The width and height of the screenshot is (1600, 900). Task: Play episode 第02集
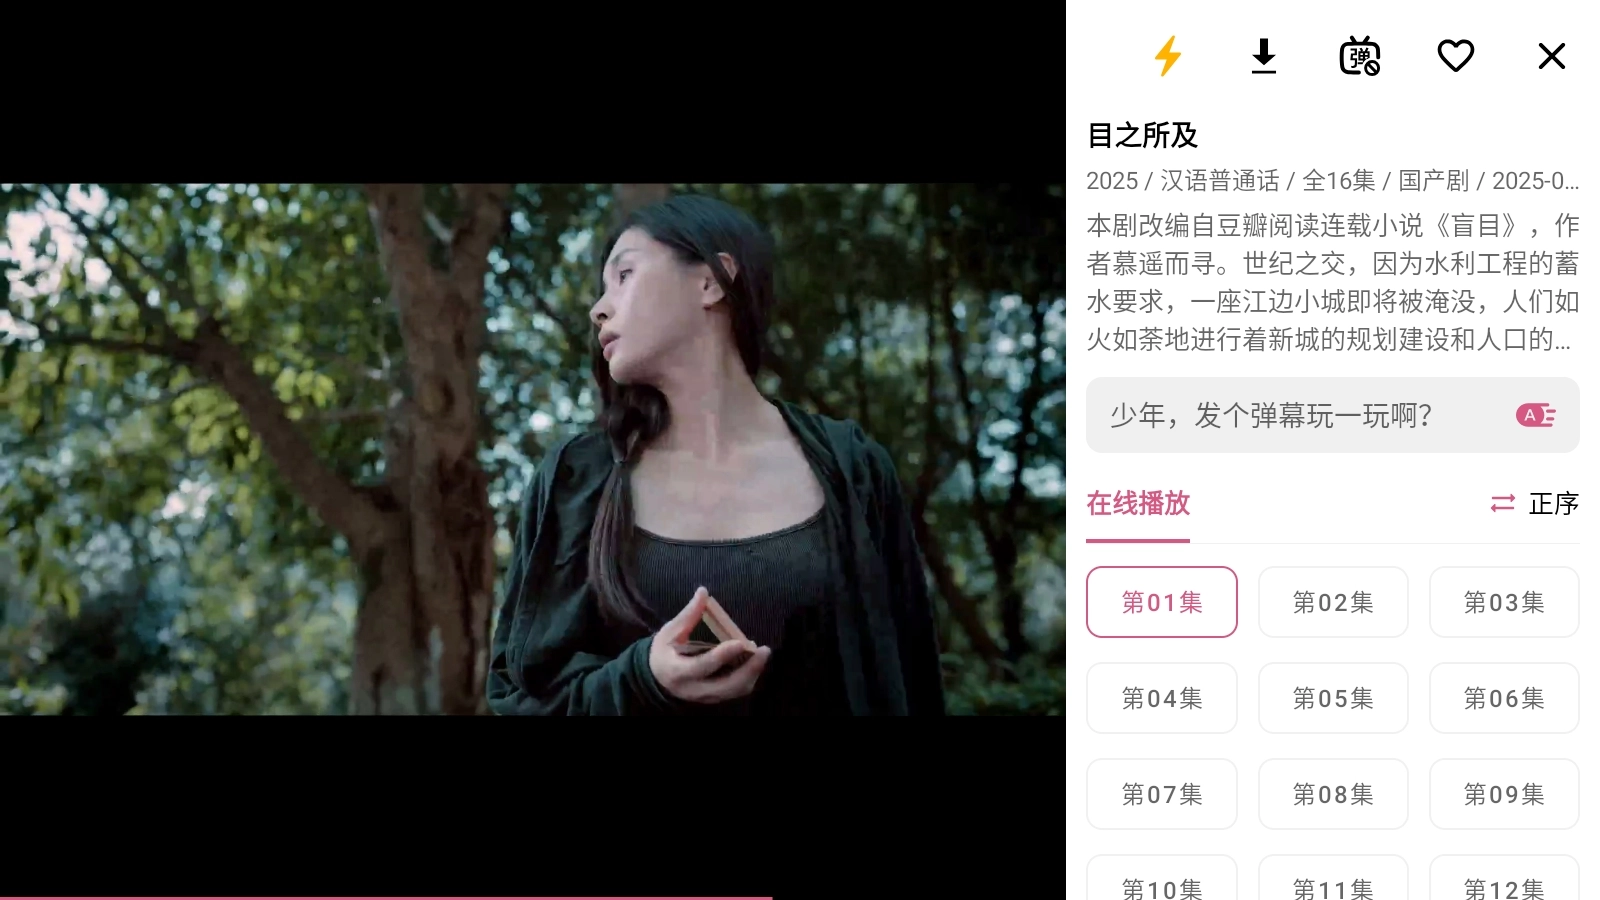[1333, 602]
